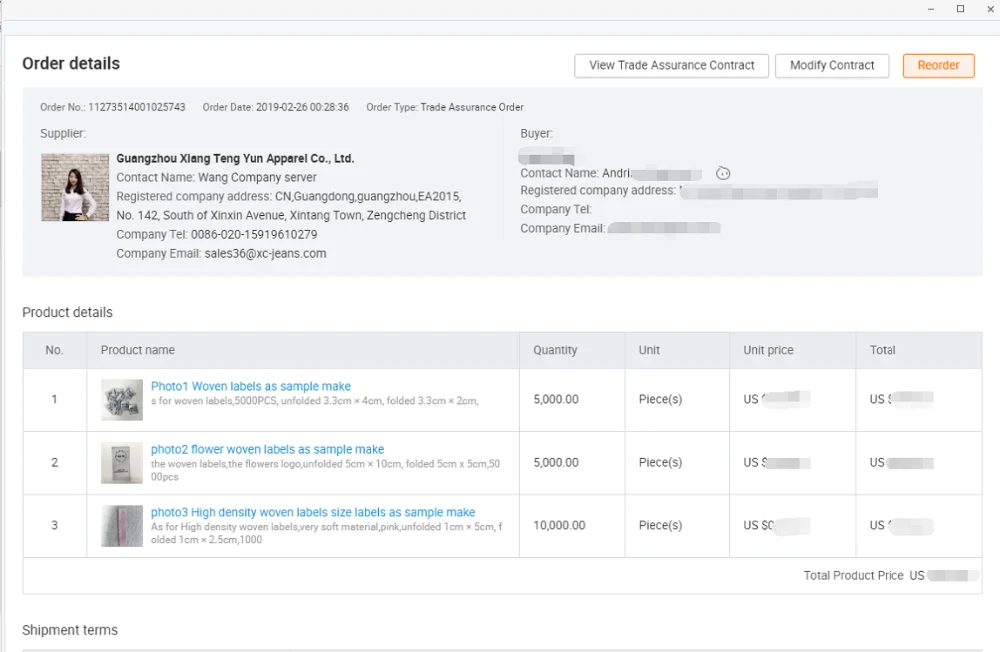The image size is (1000, 652).
Task: Click the Quantity column header
Action: [555, 350]
